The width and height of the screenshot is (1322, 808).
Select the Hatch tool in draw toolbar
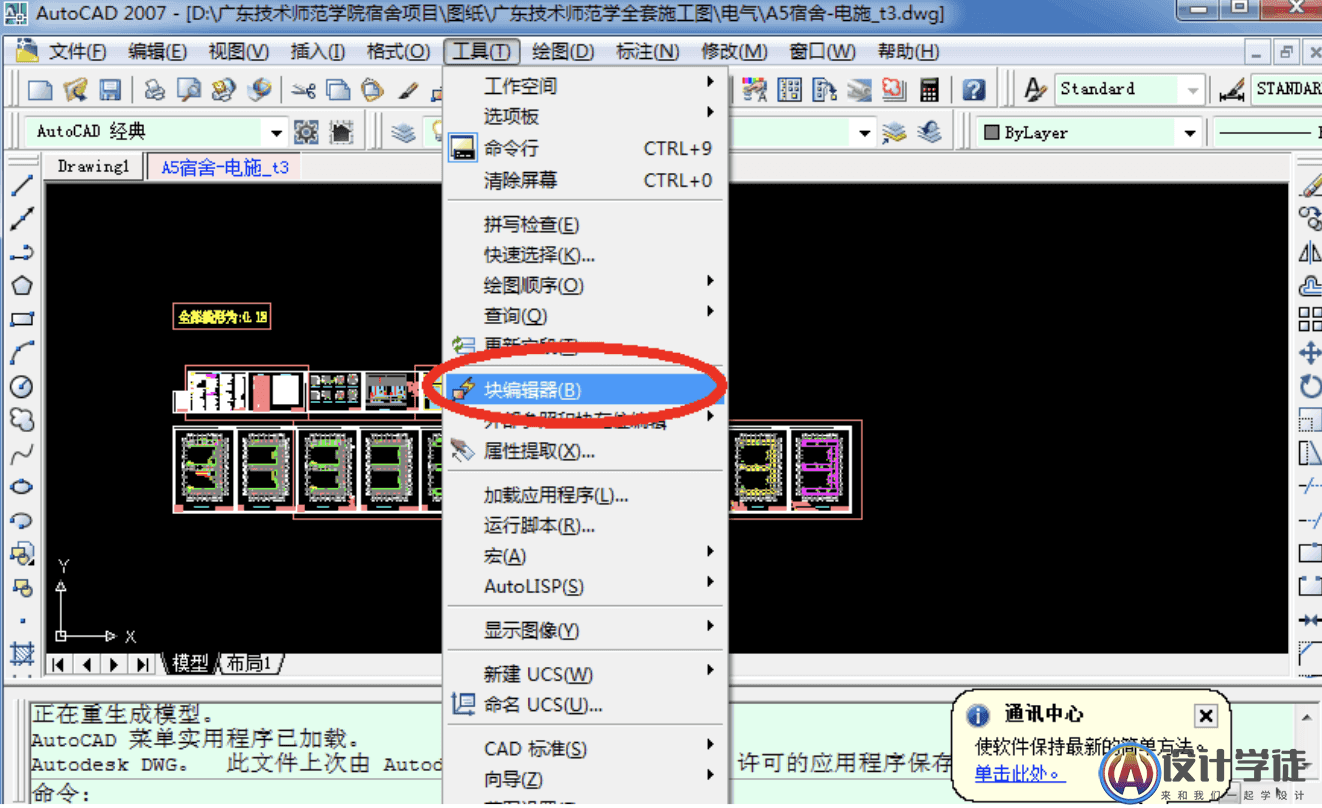coord(22,654)
